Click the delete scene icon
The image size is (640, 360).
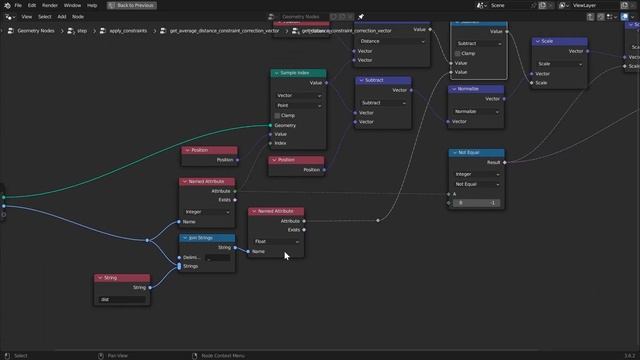(551, 5)
